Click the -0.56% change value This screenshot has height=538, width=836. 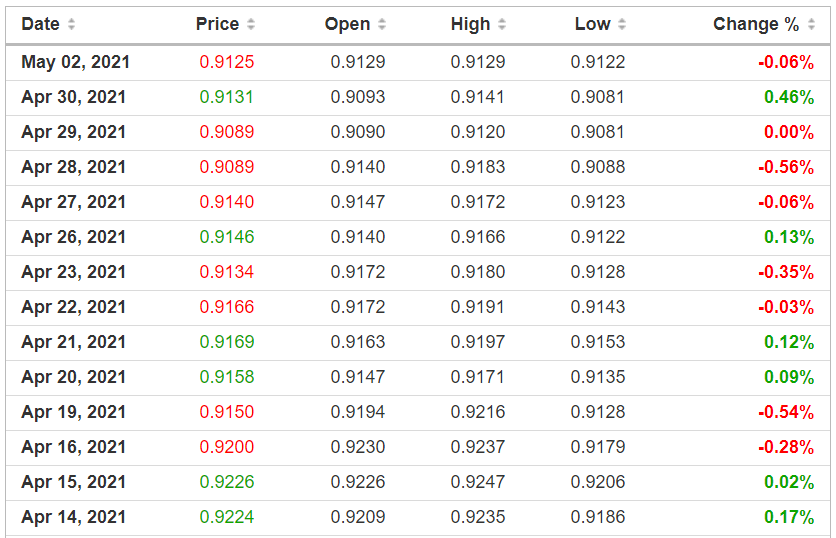[785, 167]
